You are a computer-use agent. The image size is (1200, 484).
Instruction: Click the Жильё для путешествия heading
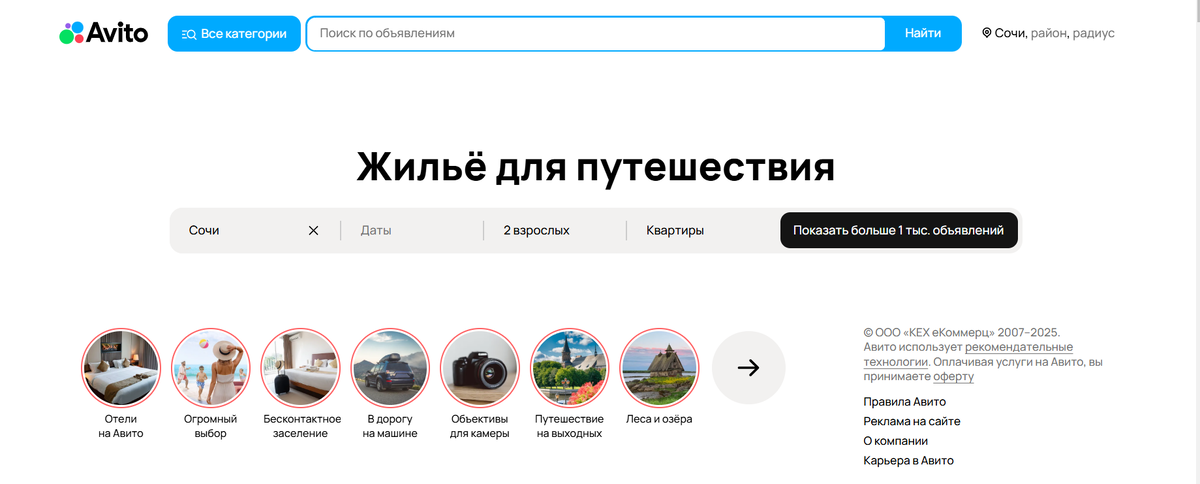(x=596, y=166)
